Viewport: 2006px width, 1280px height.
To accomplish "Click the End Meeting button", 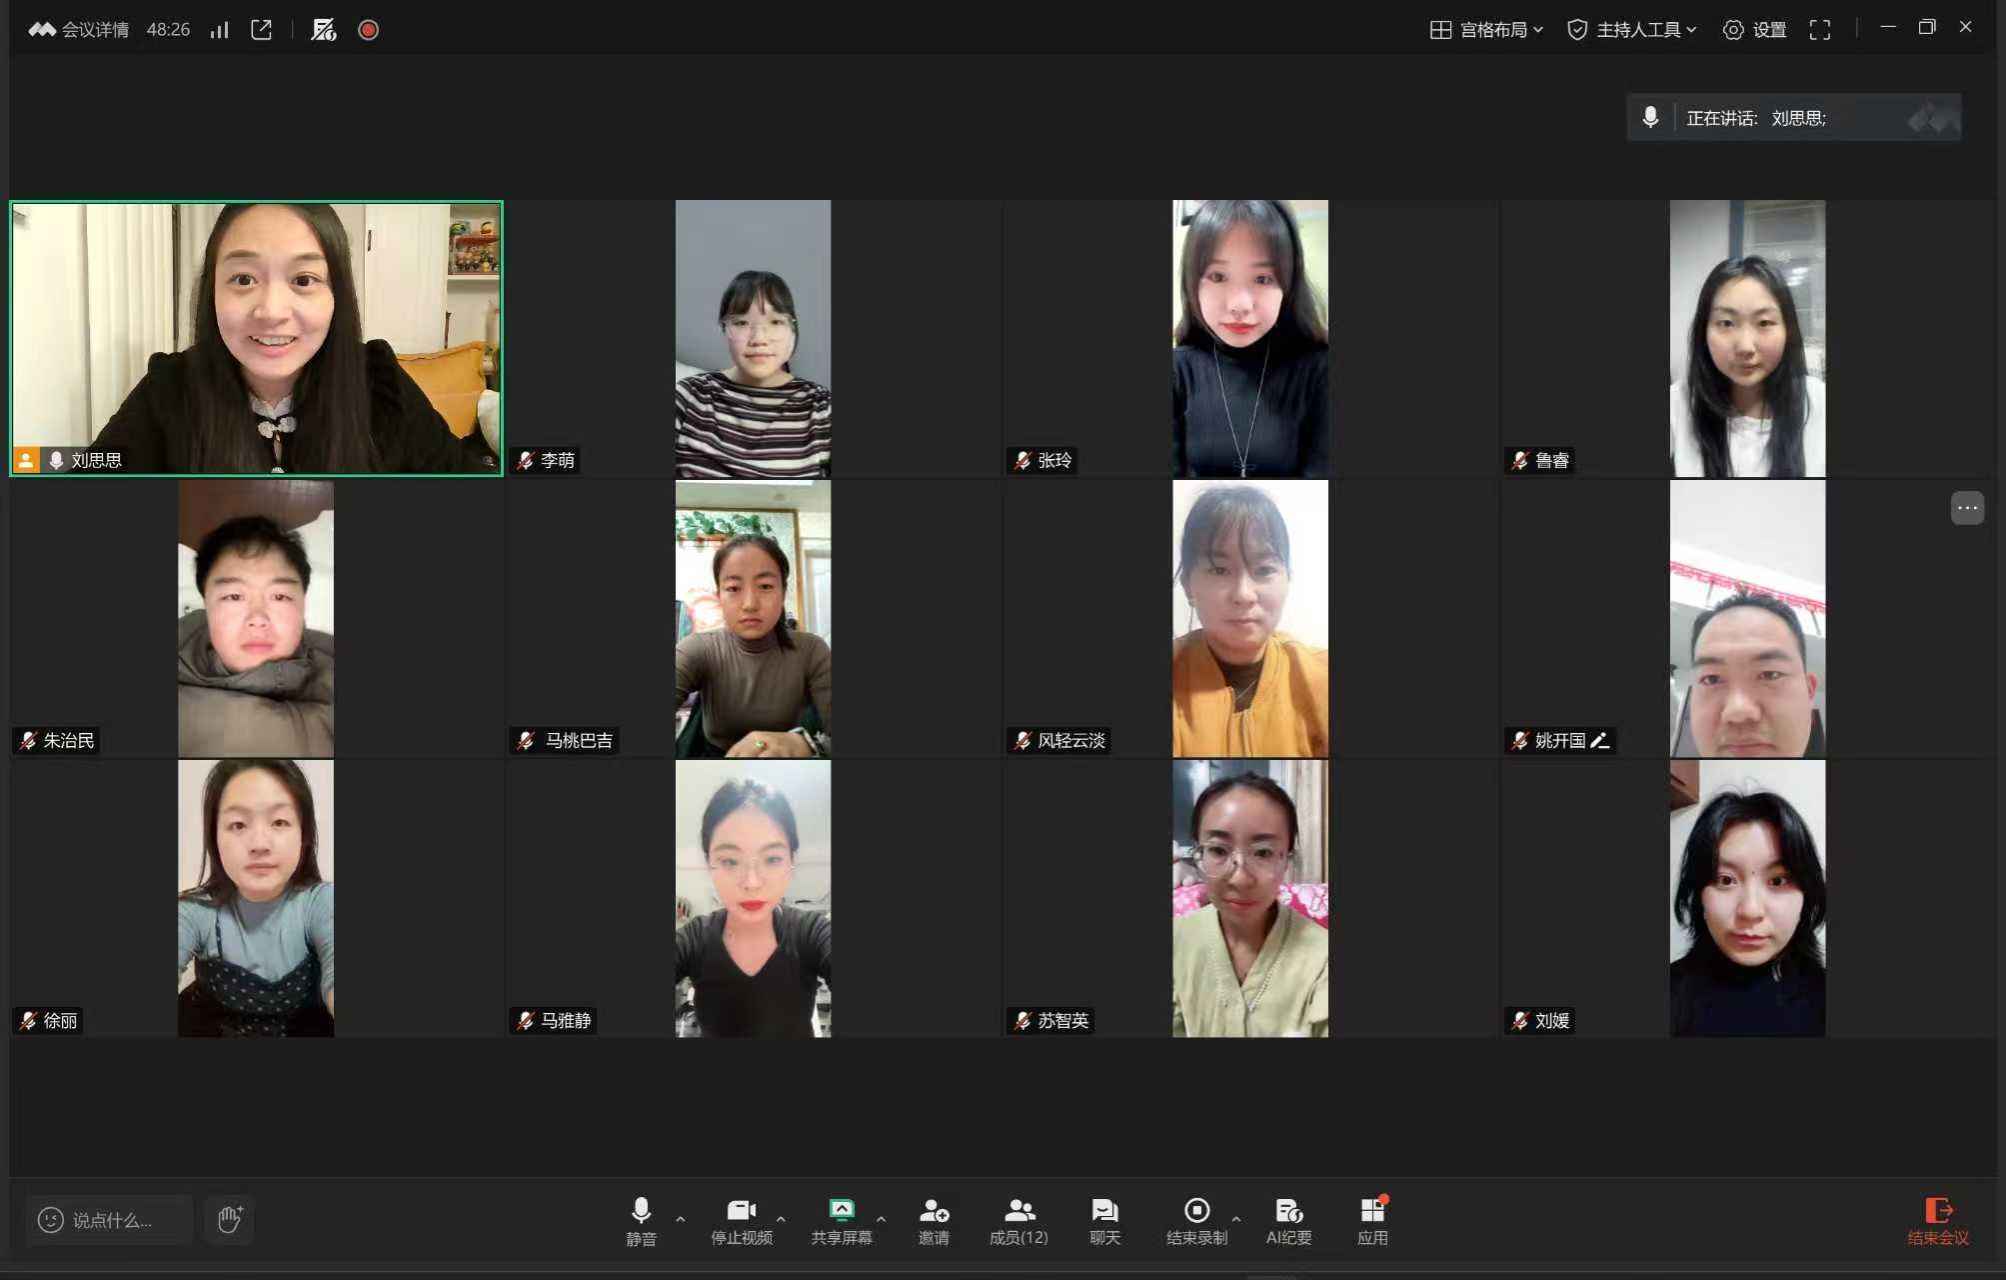I will pyautogui.click(x=1937, y=1221).
